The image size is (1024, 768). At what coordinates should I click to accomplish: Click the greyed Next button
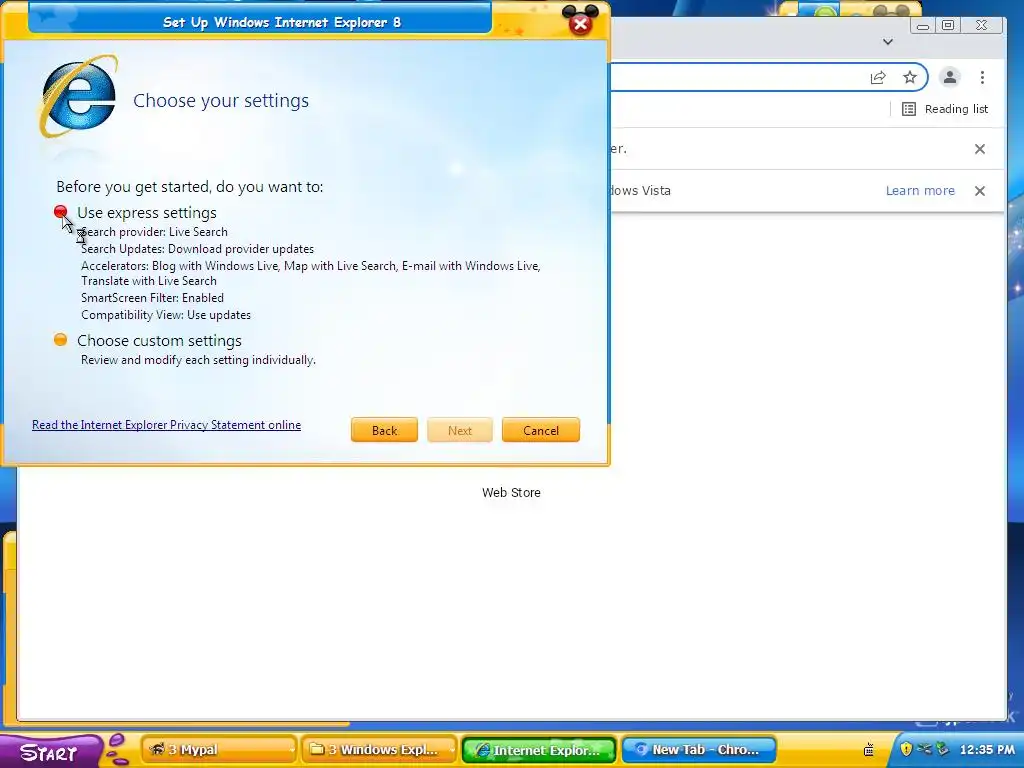click(460, 430)
